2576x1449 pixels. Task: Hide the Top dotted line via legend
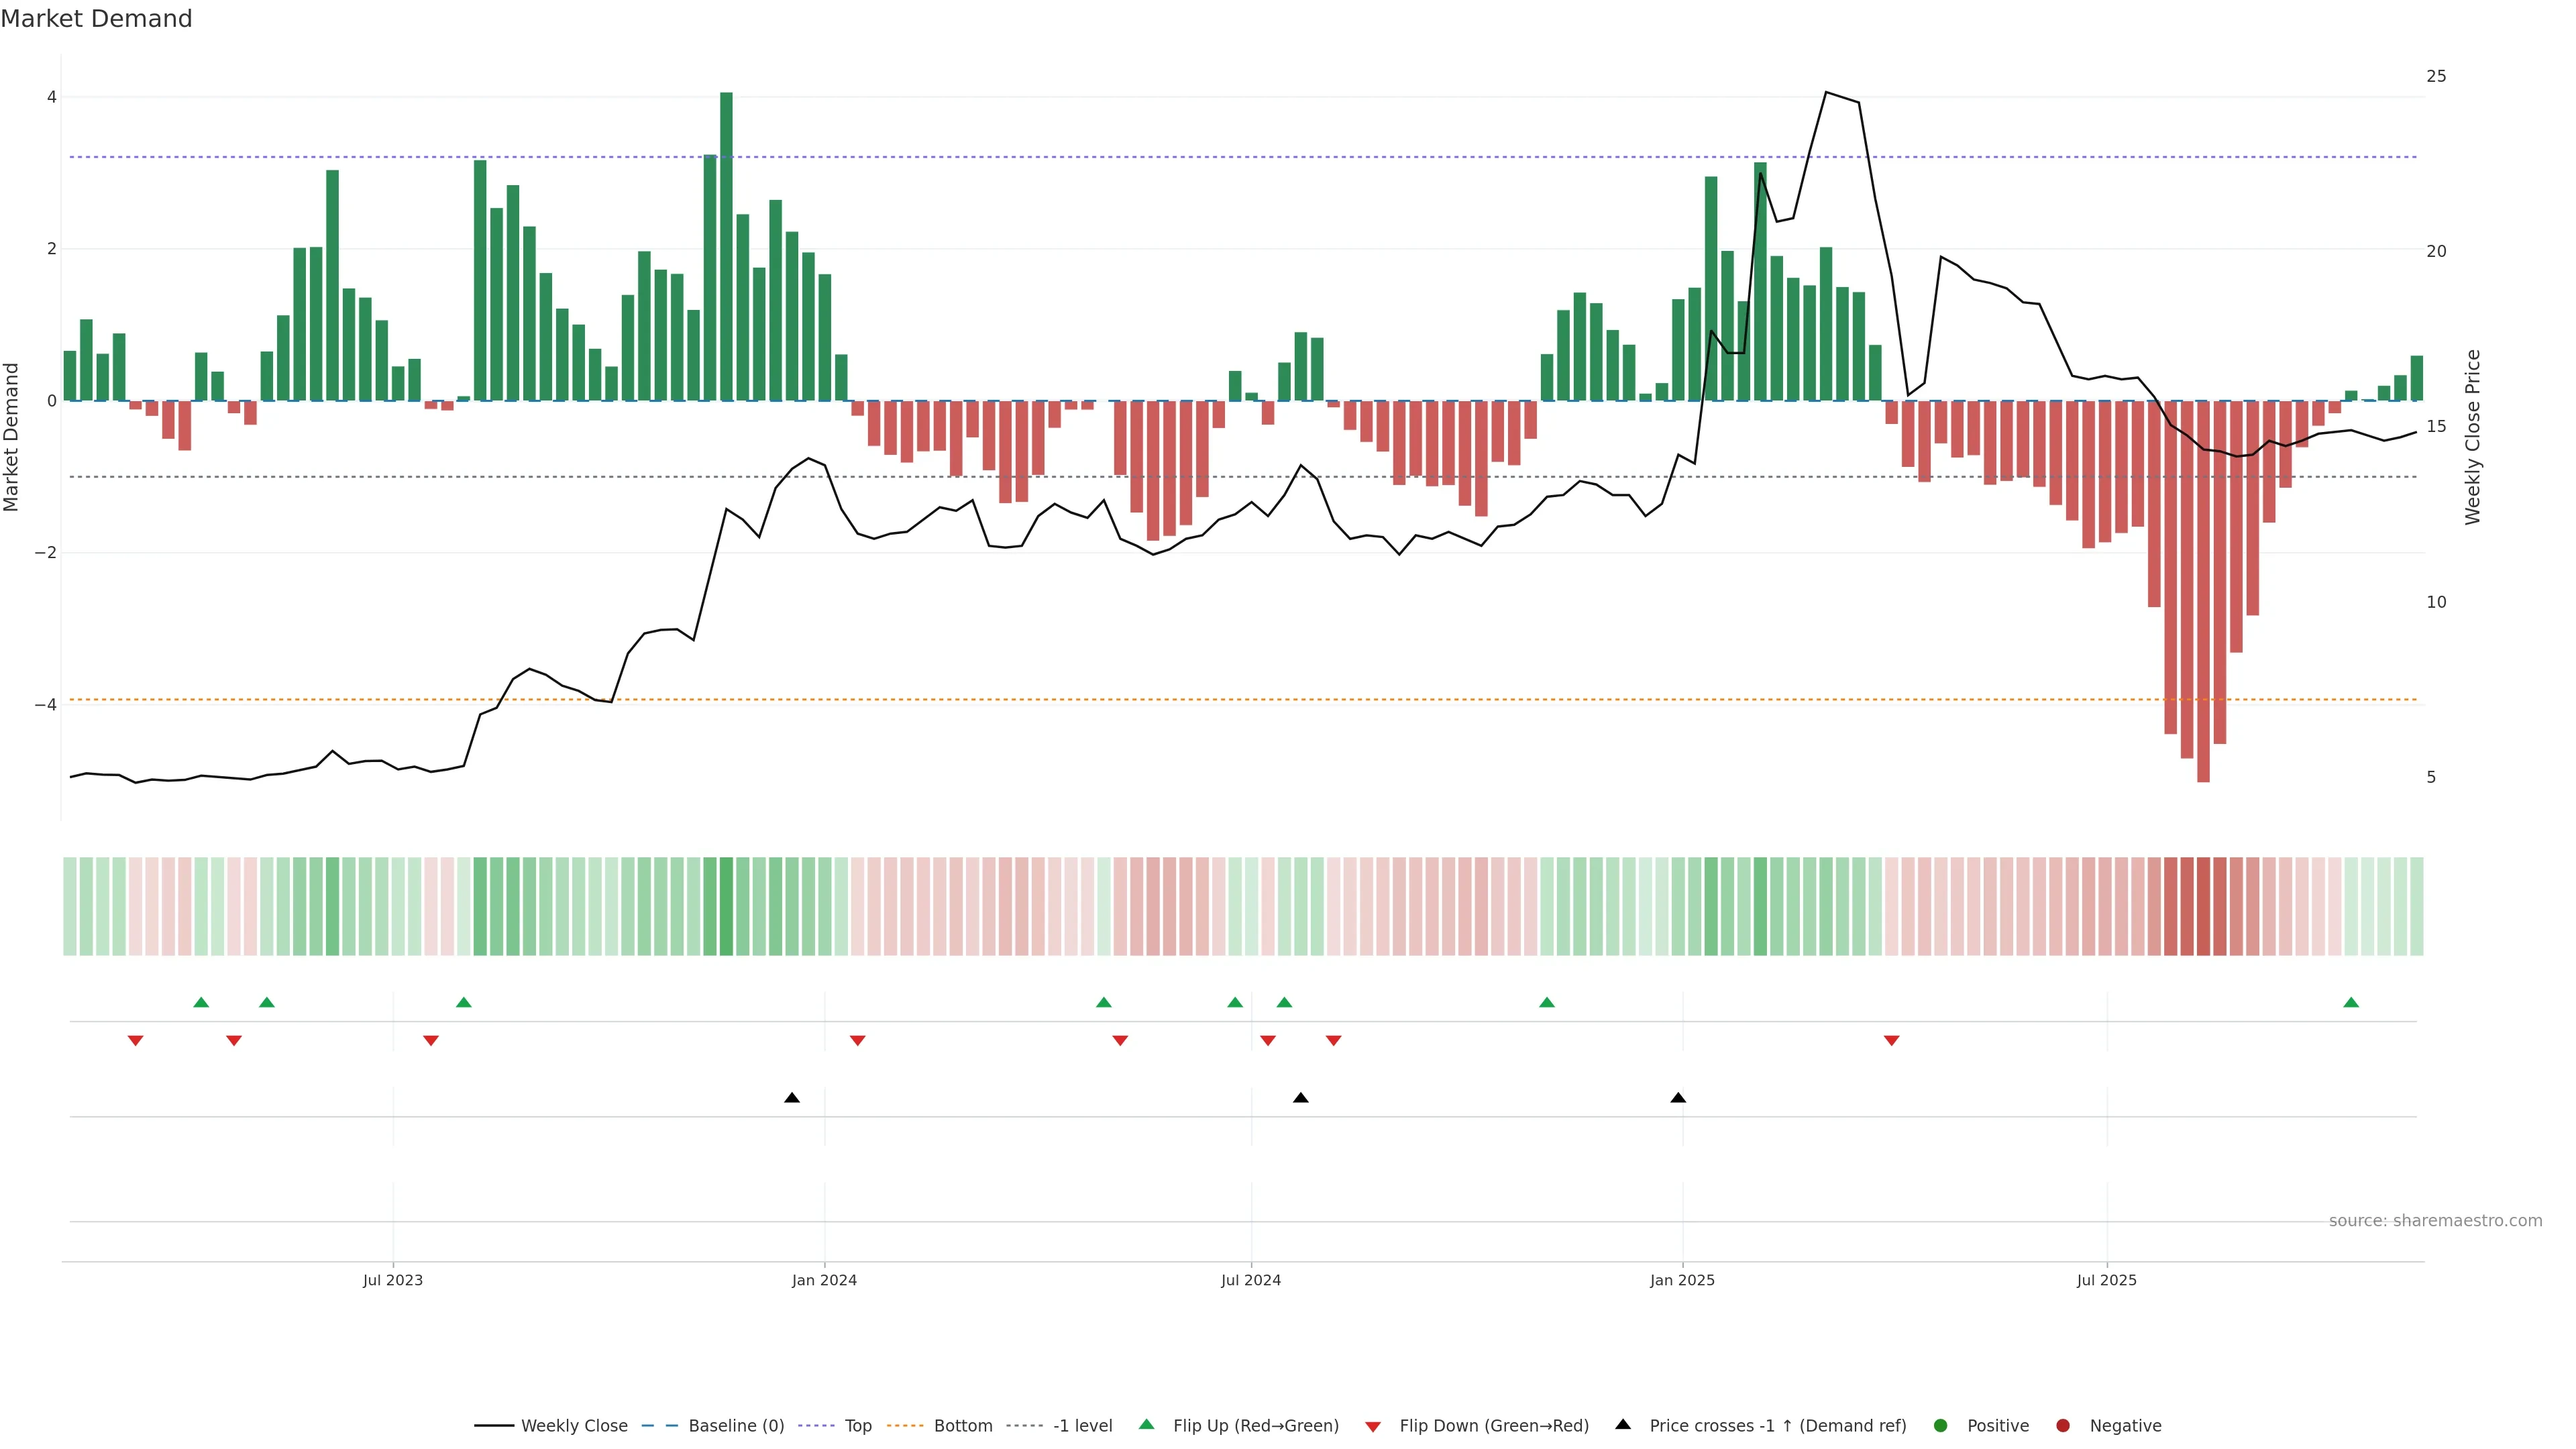tap(857, 1425)
